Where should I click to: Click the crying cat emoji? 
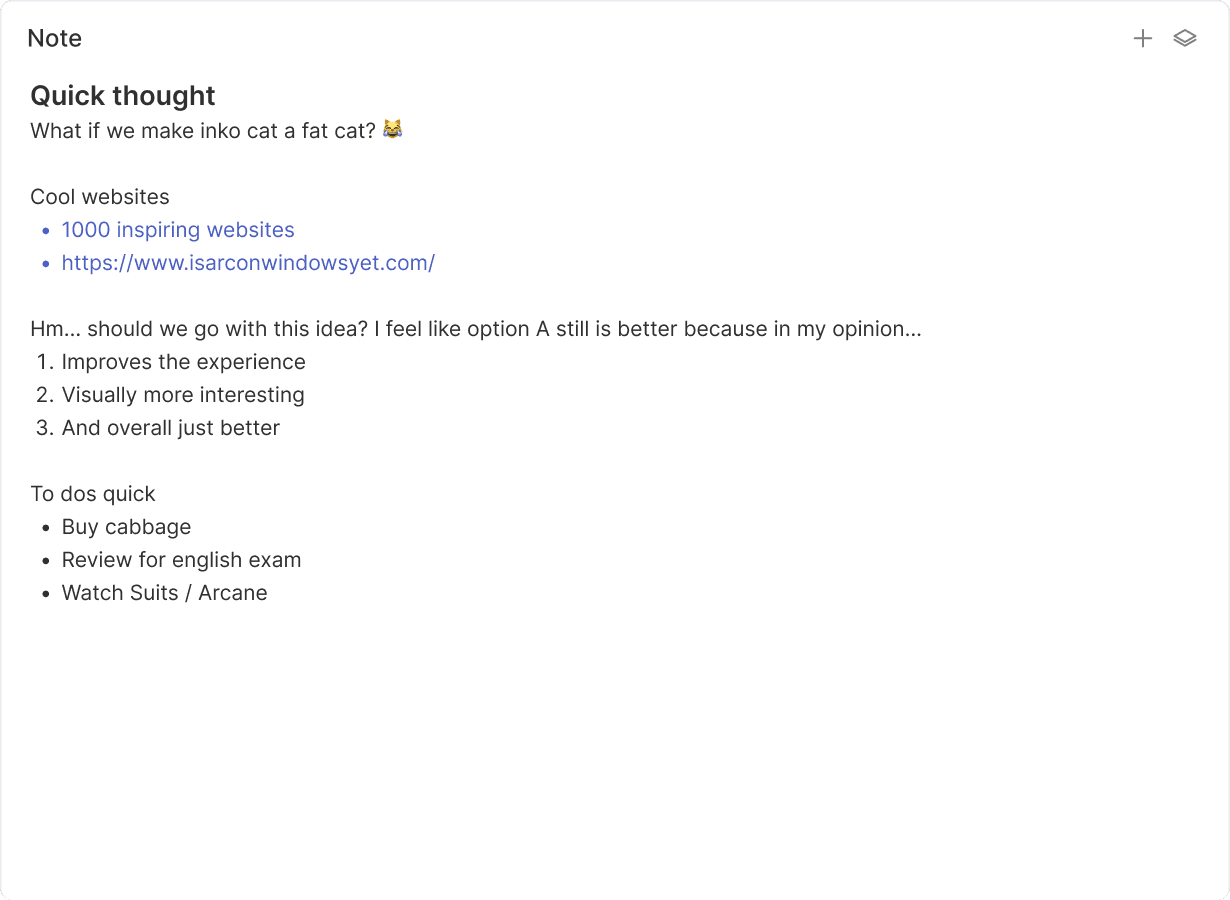(x=392, y=130)
